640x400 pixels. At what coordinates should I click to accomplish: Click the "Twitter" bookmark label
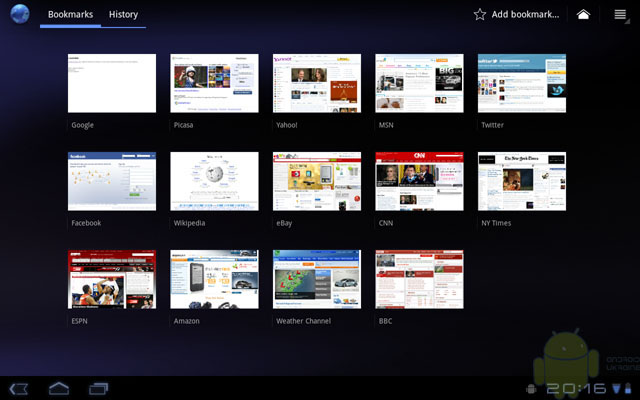pyautogui.click(x=492, y=125)
